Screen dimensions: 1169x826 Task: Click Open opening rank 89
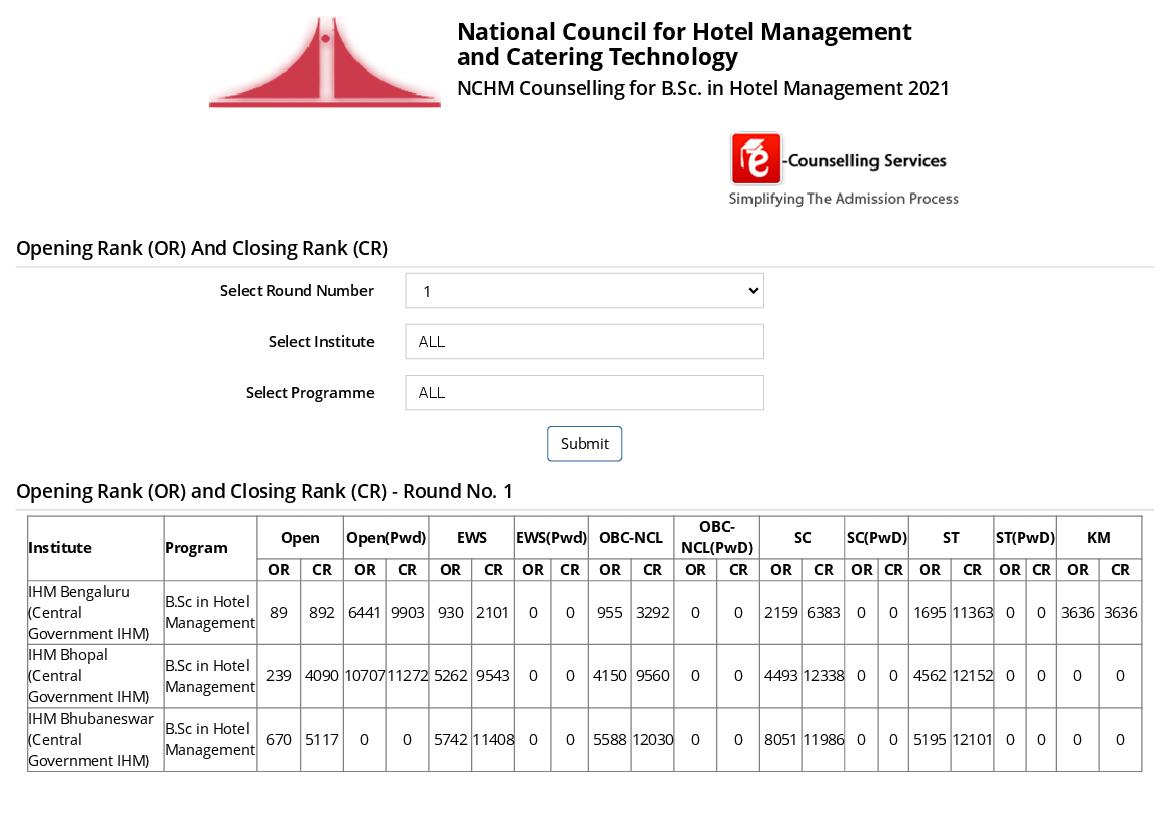tap(279, 613)
